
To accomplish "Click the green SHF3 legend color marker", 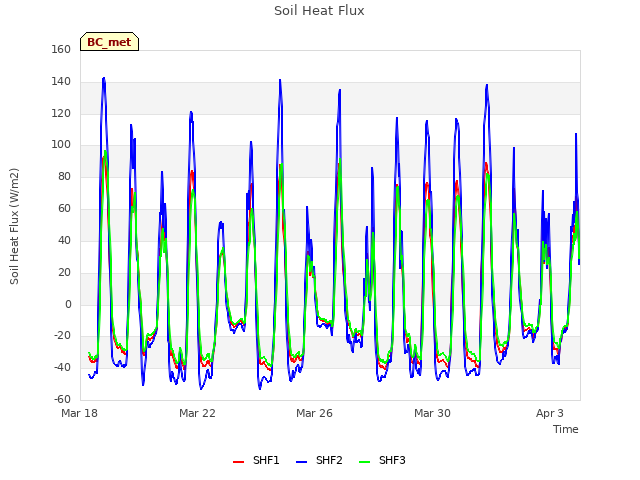I will [364, 462].
